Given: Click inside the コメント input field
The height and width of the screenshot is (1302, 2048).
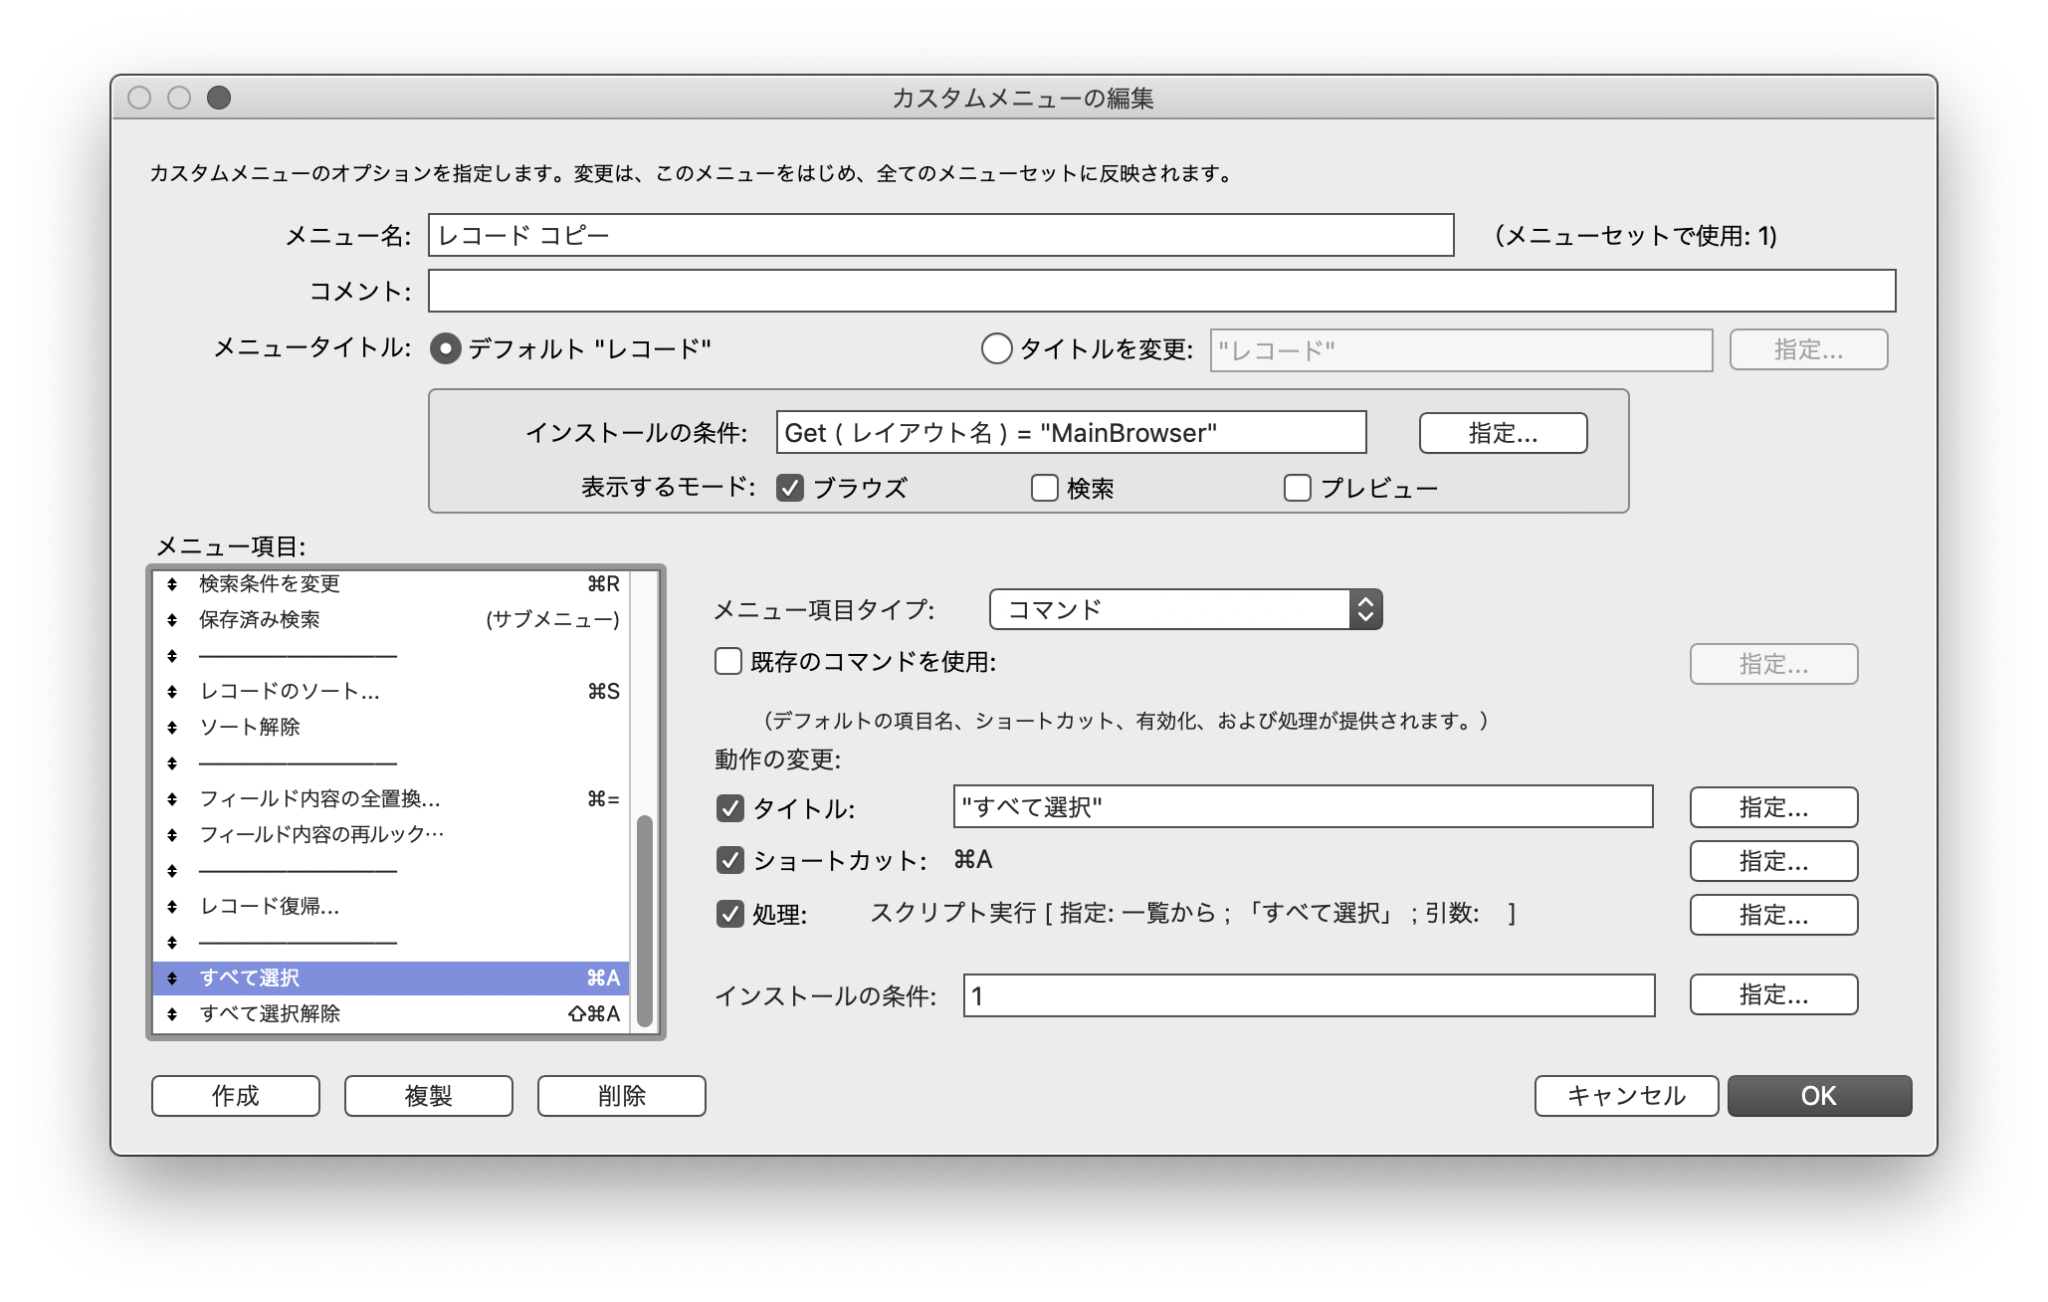Looking at the screenshot, I should click(x=1160, y=292).
